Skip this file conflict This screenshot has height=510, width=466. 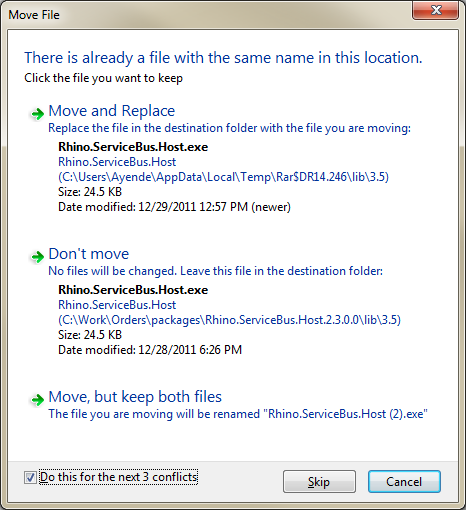point(319,482)
